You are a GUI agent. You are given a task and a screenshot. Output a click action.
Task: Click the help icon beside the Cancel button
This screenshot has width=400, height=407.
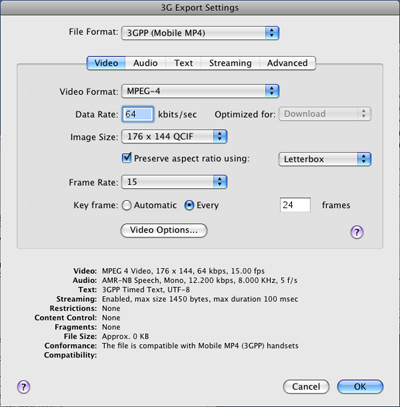[x=23, y=387]
